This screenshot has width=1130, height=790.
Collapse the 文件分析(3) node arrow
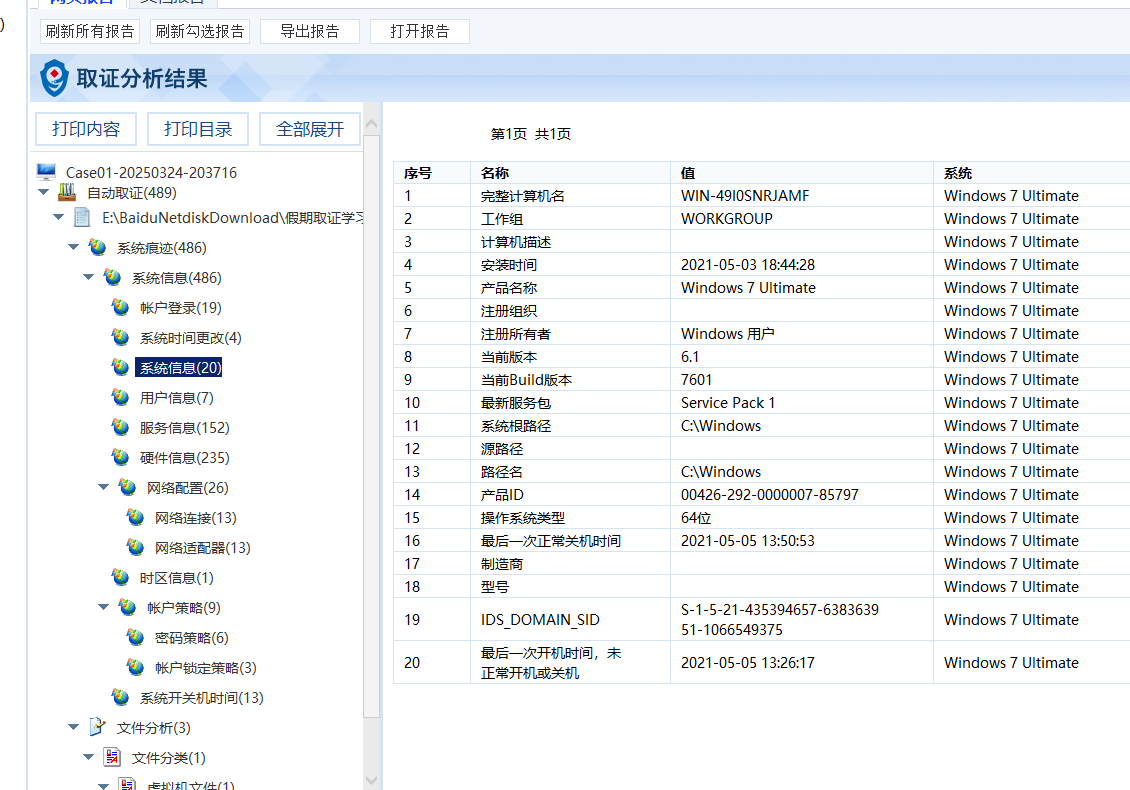(74, 727)
